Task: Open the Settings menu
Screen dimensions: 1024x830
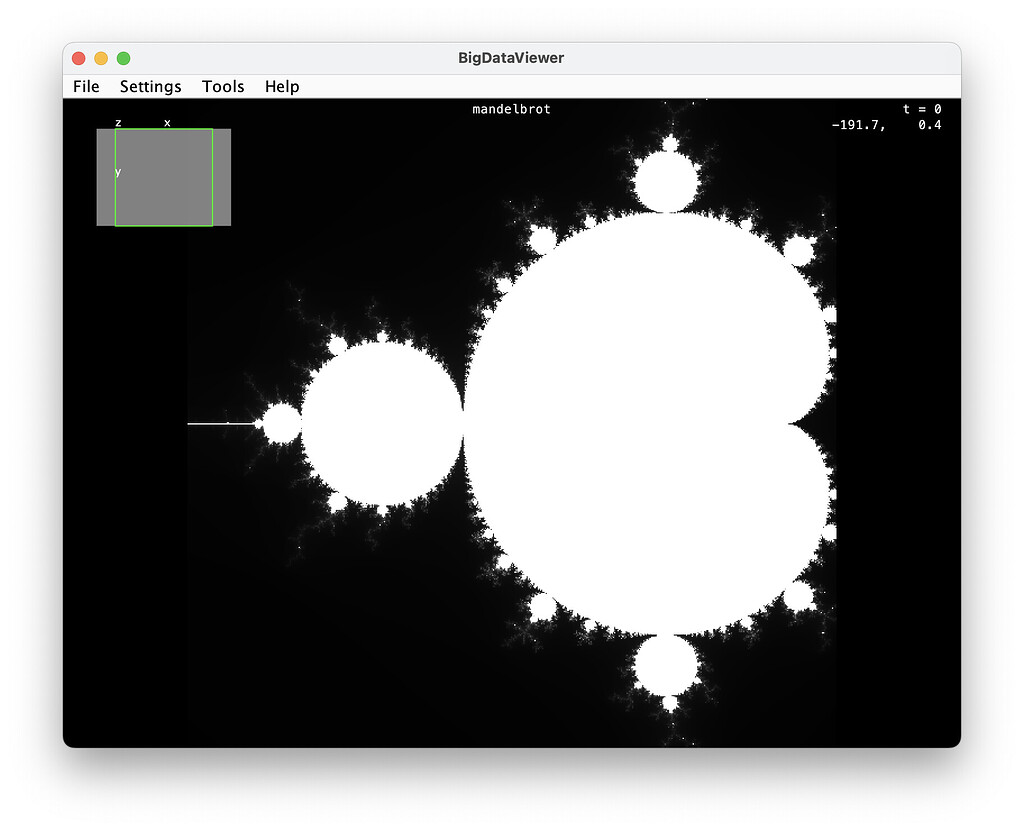Action: [150, 87]
